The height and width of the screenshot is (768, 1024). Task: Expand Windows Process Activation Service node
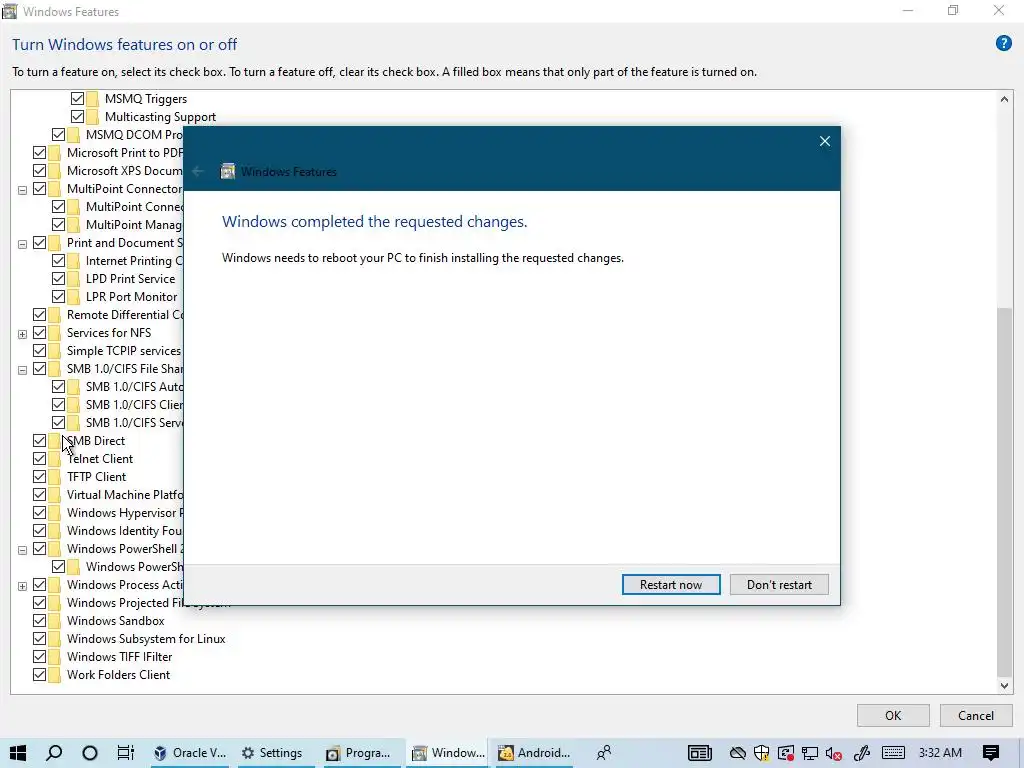[22, 586]
